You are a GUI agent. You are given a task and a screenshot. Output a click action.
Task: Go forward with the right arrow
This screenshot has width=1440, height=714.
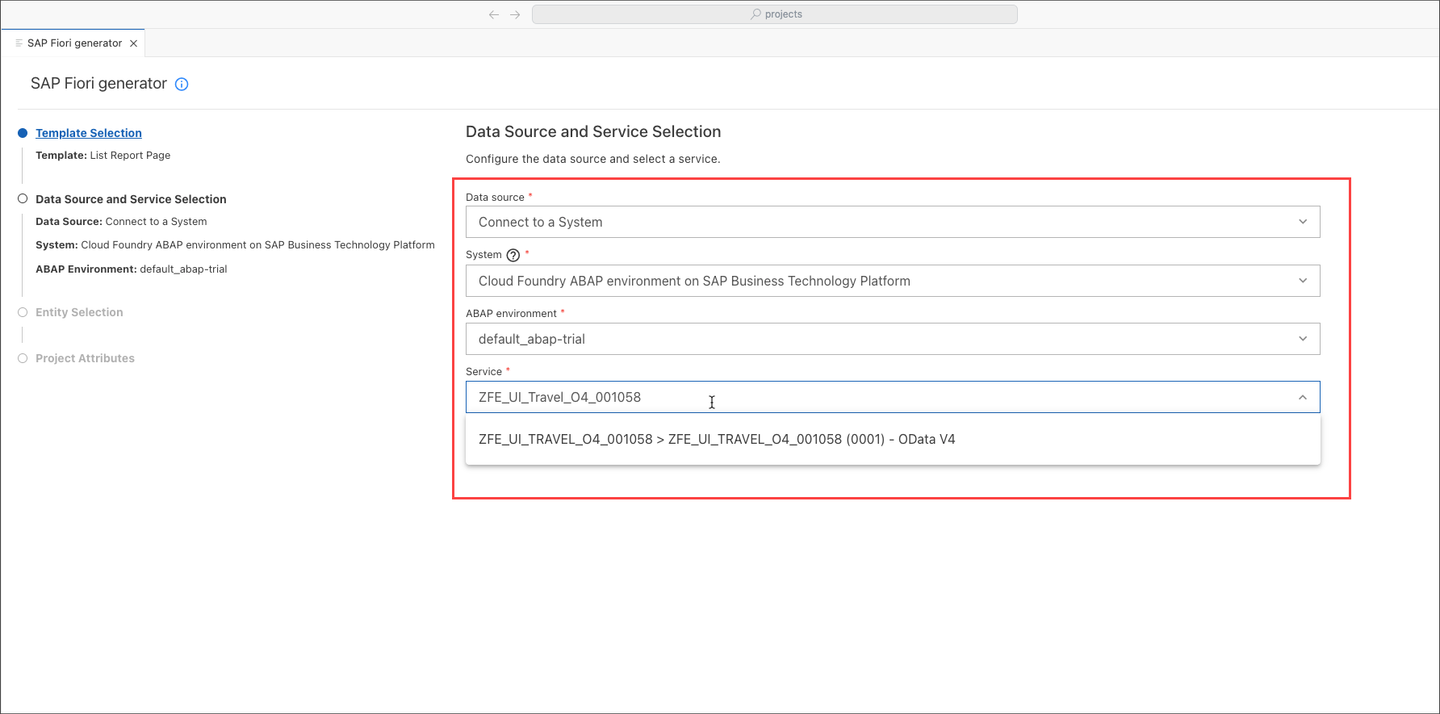tap(515, 15)
